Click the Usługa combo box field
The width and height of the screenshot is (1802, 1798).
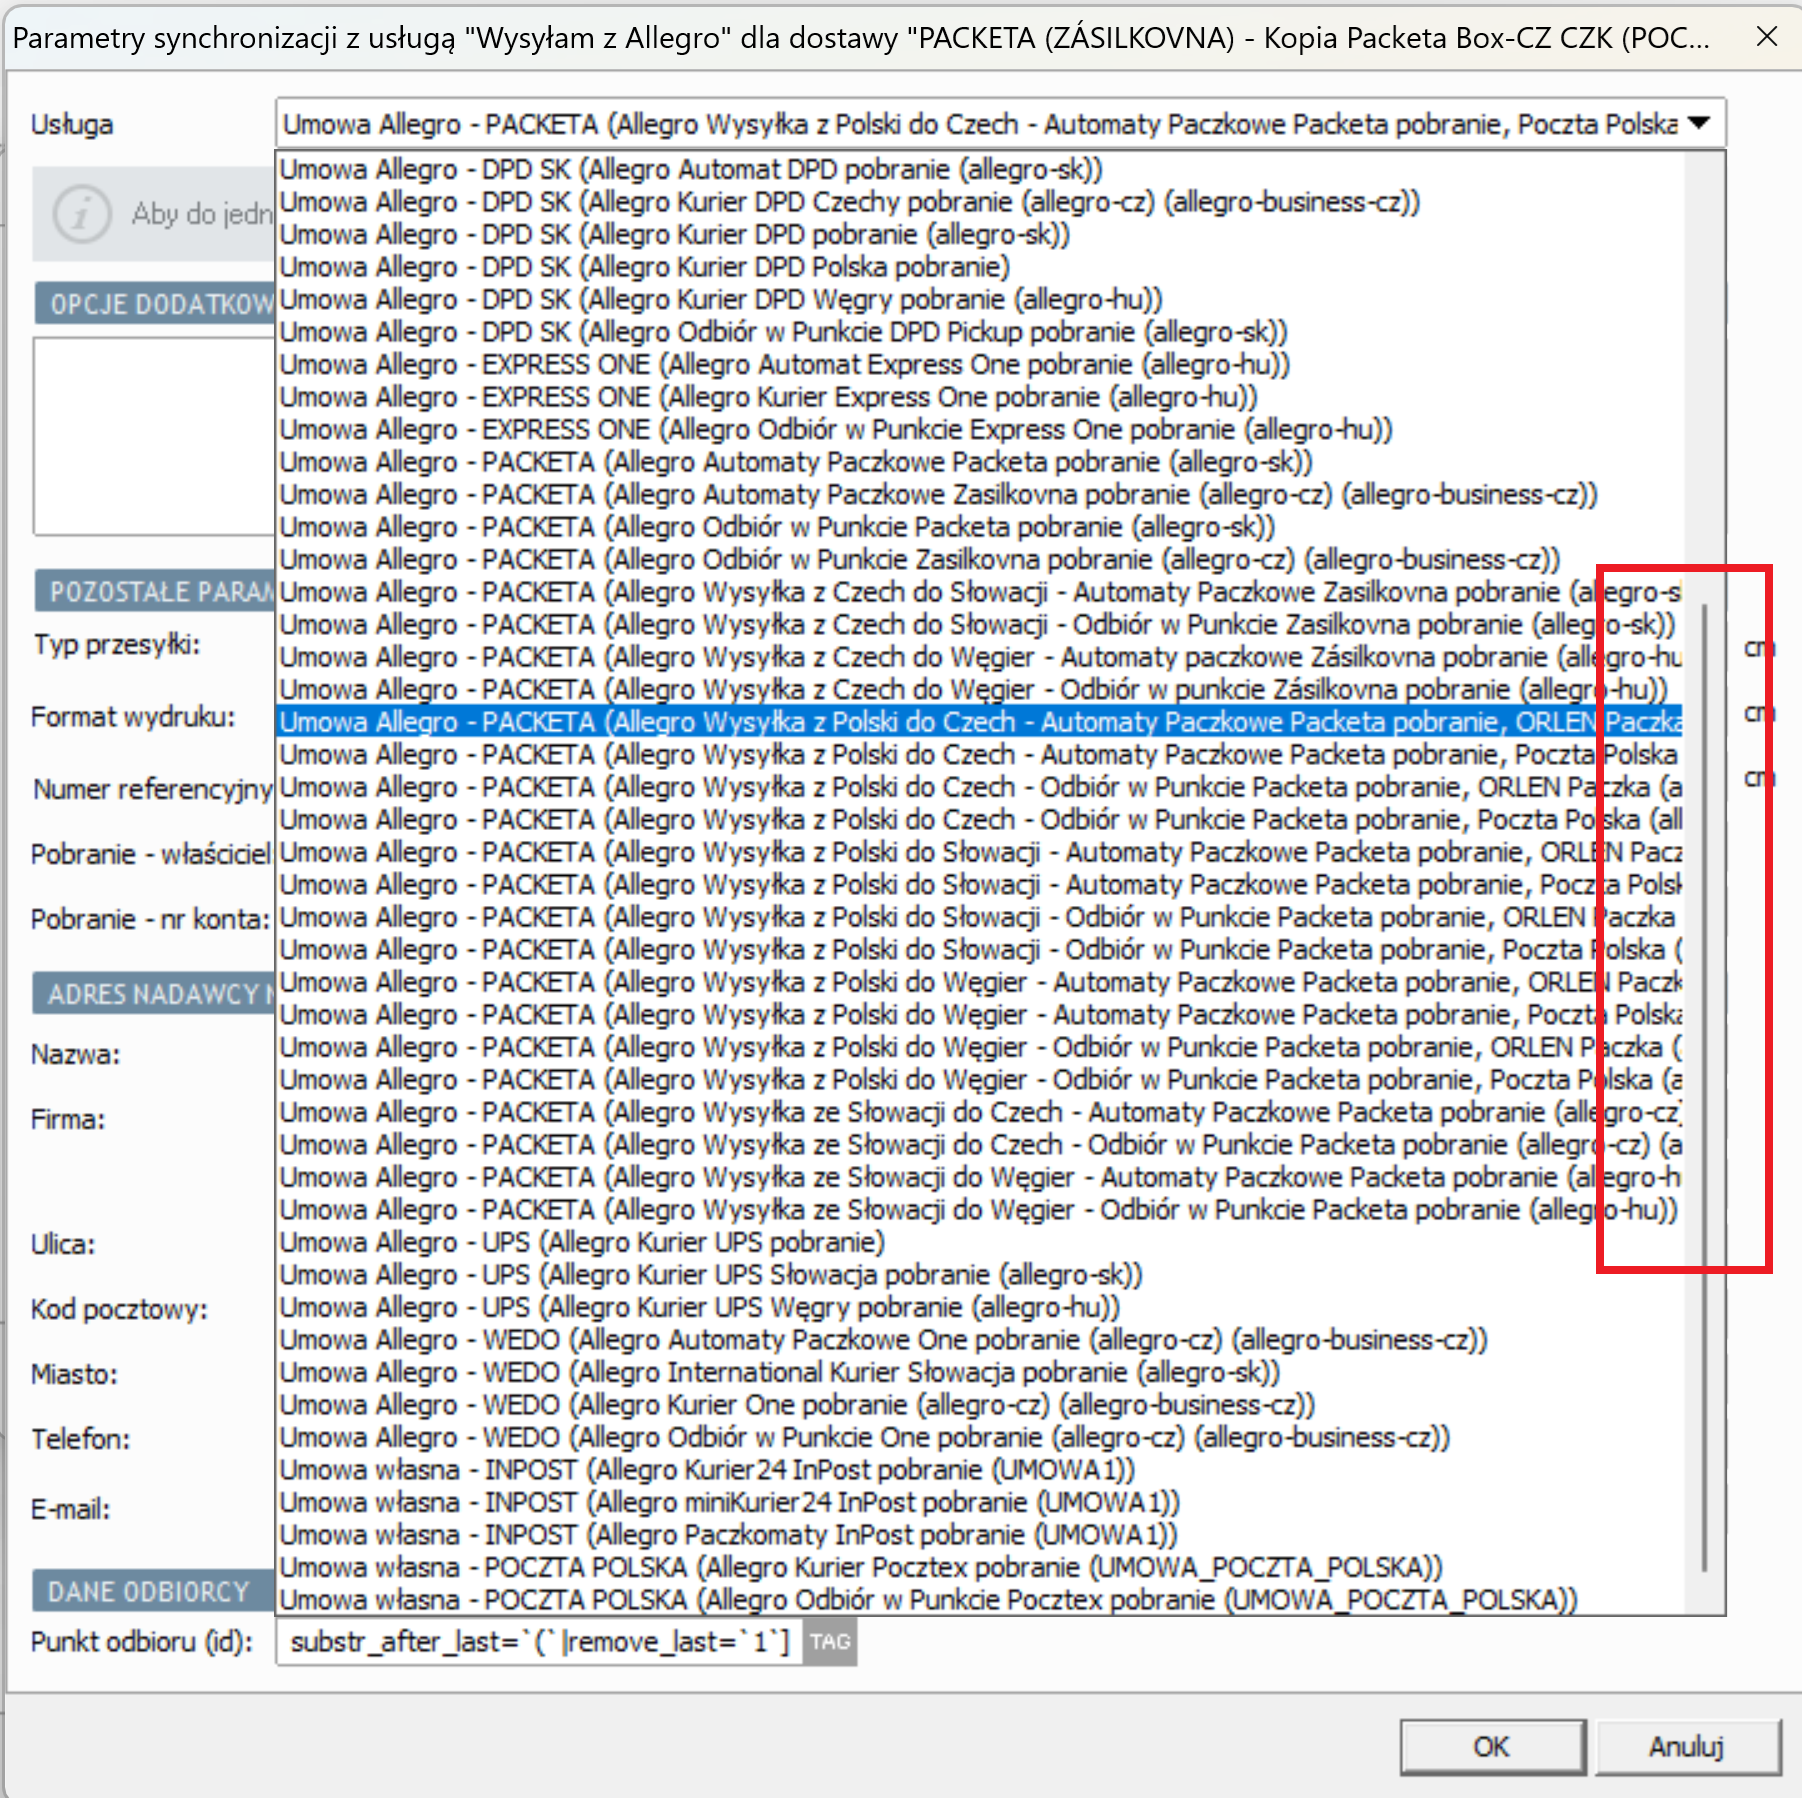(x=980, y=124)
